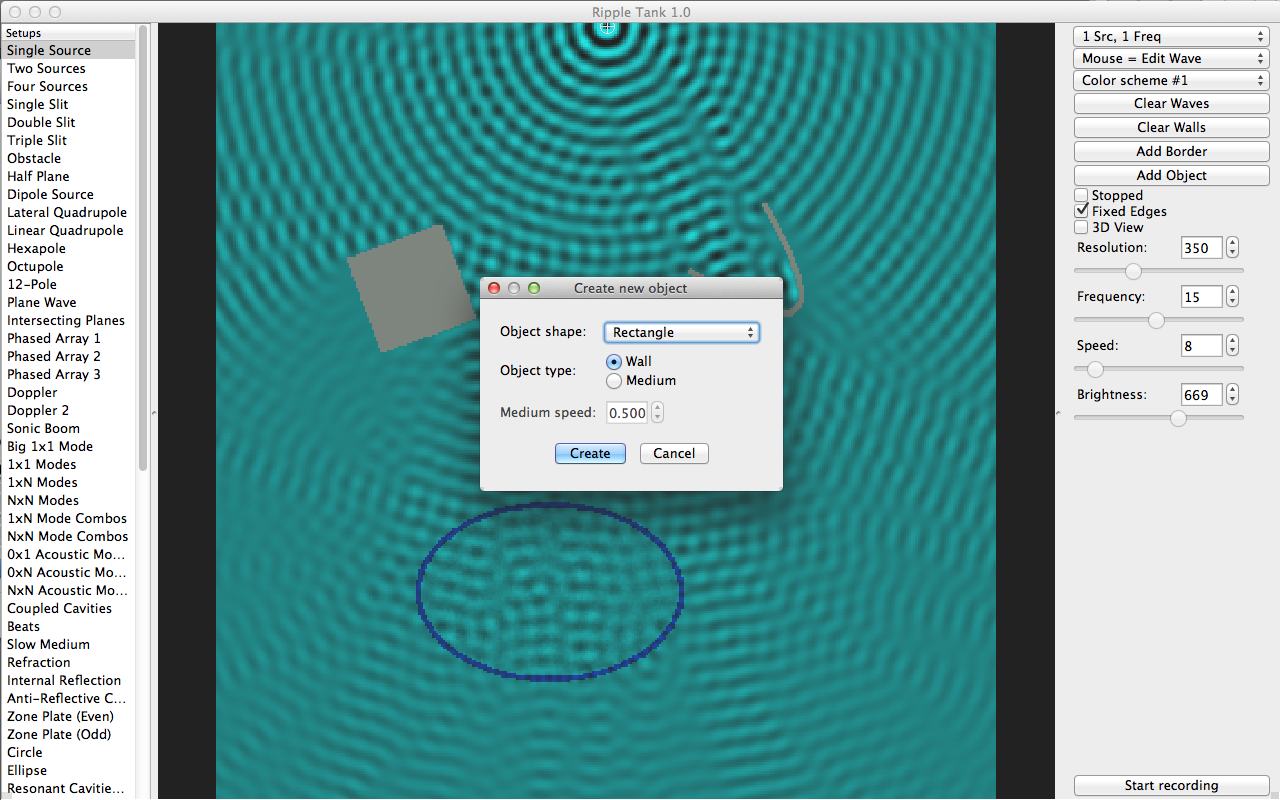Click the Resolution stepper arrows

(x=1232, y=248)
